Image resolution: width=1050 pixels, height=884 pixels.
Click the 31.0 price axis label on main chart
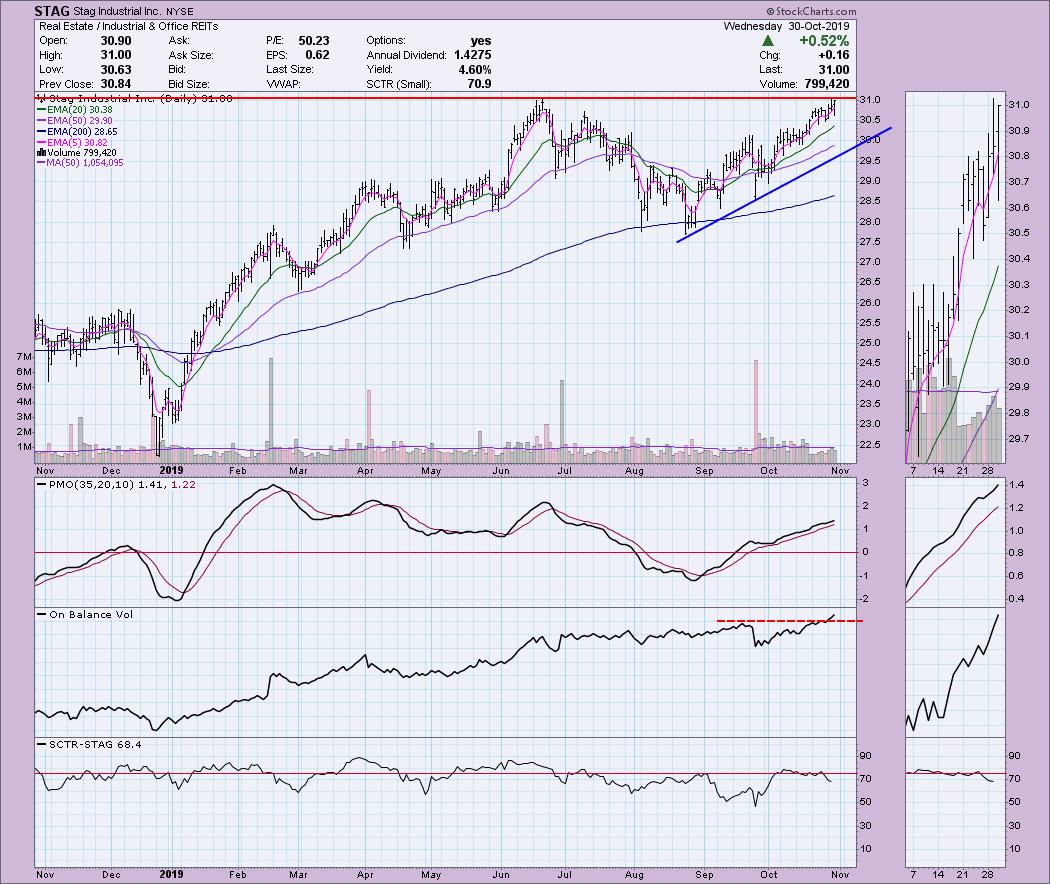(x=870, y=100)
